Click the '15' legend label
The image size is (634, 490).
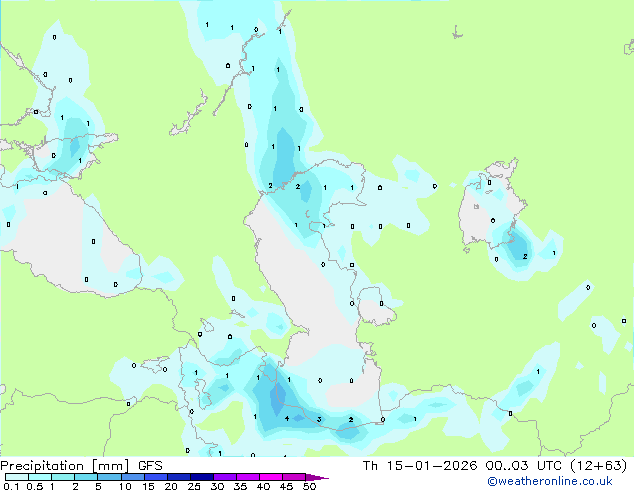(x=148, y=486)
